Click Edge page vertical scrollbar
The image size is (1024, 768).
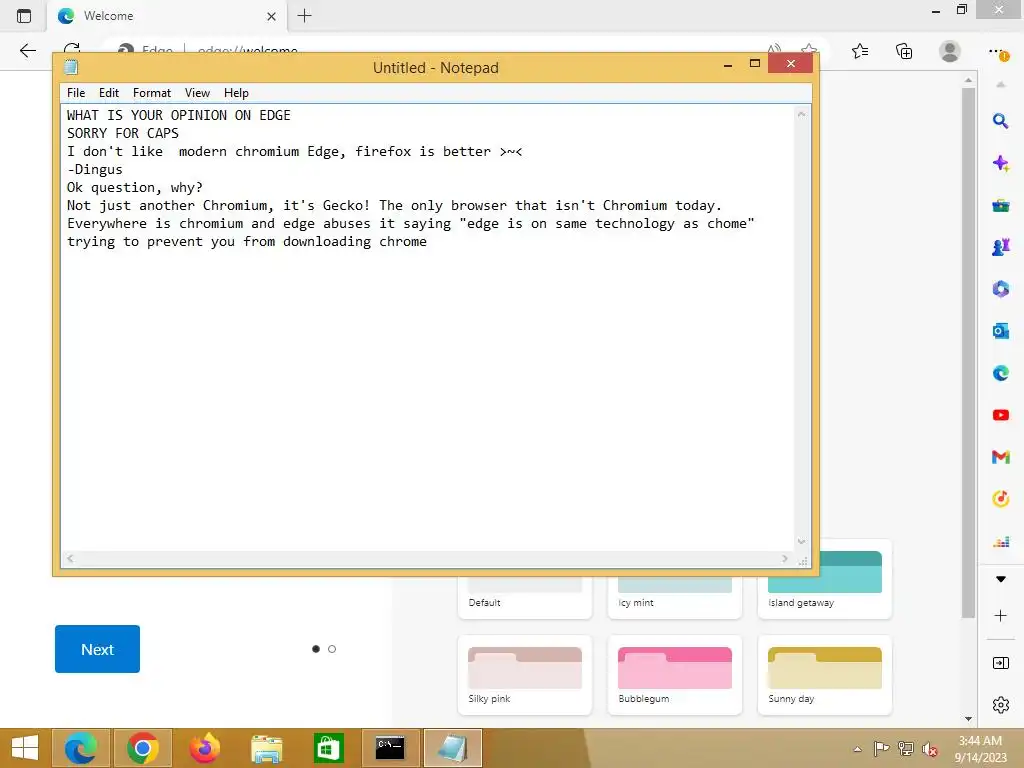pos(968,353)
